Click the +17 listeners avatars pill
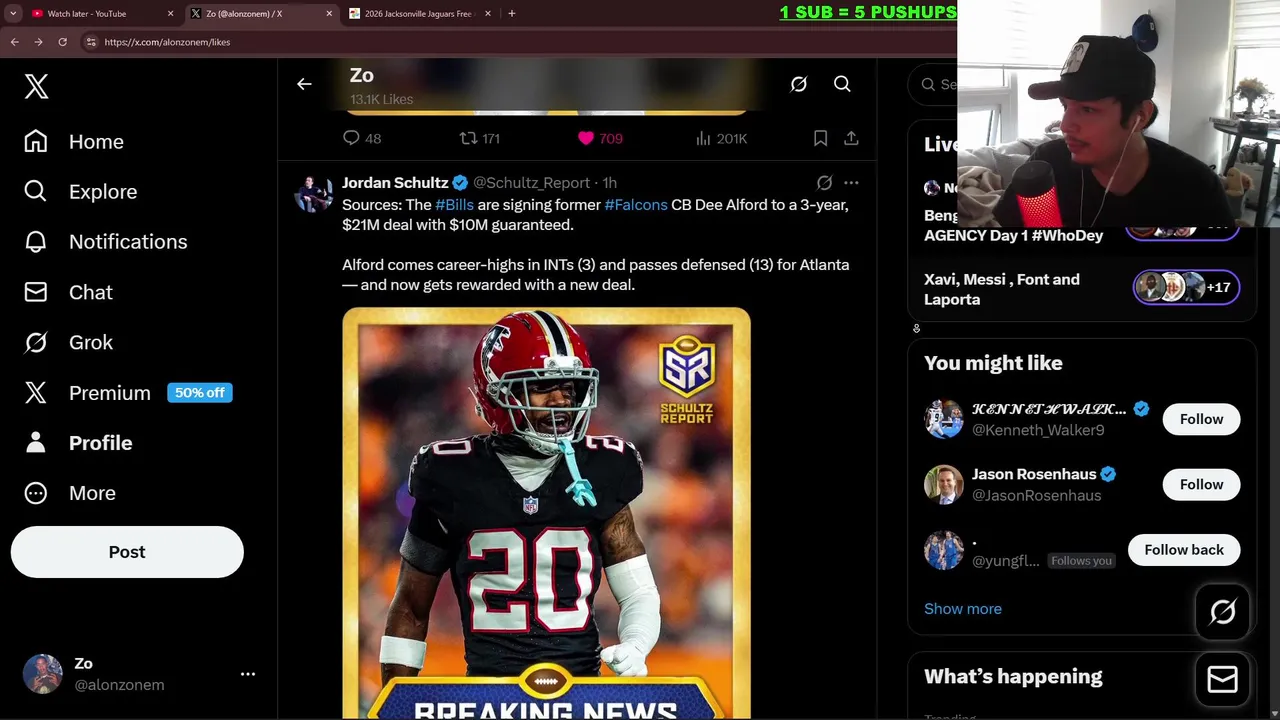Screen dimensions: 1280x720 (1186, 288)
